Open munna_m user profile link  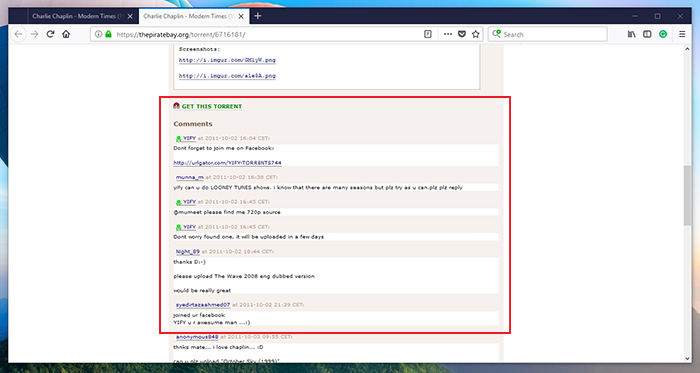pyautogui.click(x=190, y=177)
